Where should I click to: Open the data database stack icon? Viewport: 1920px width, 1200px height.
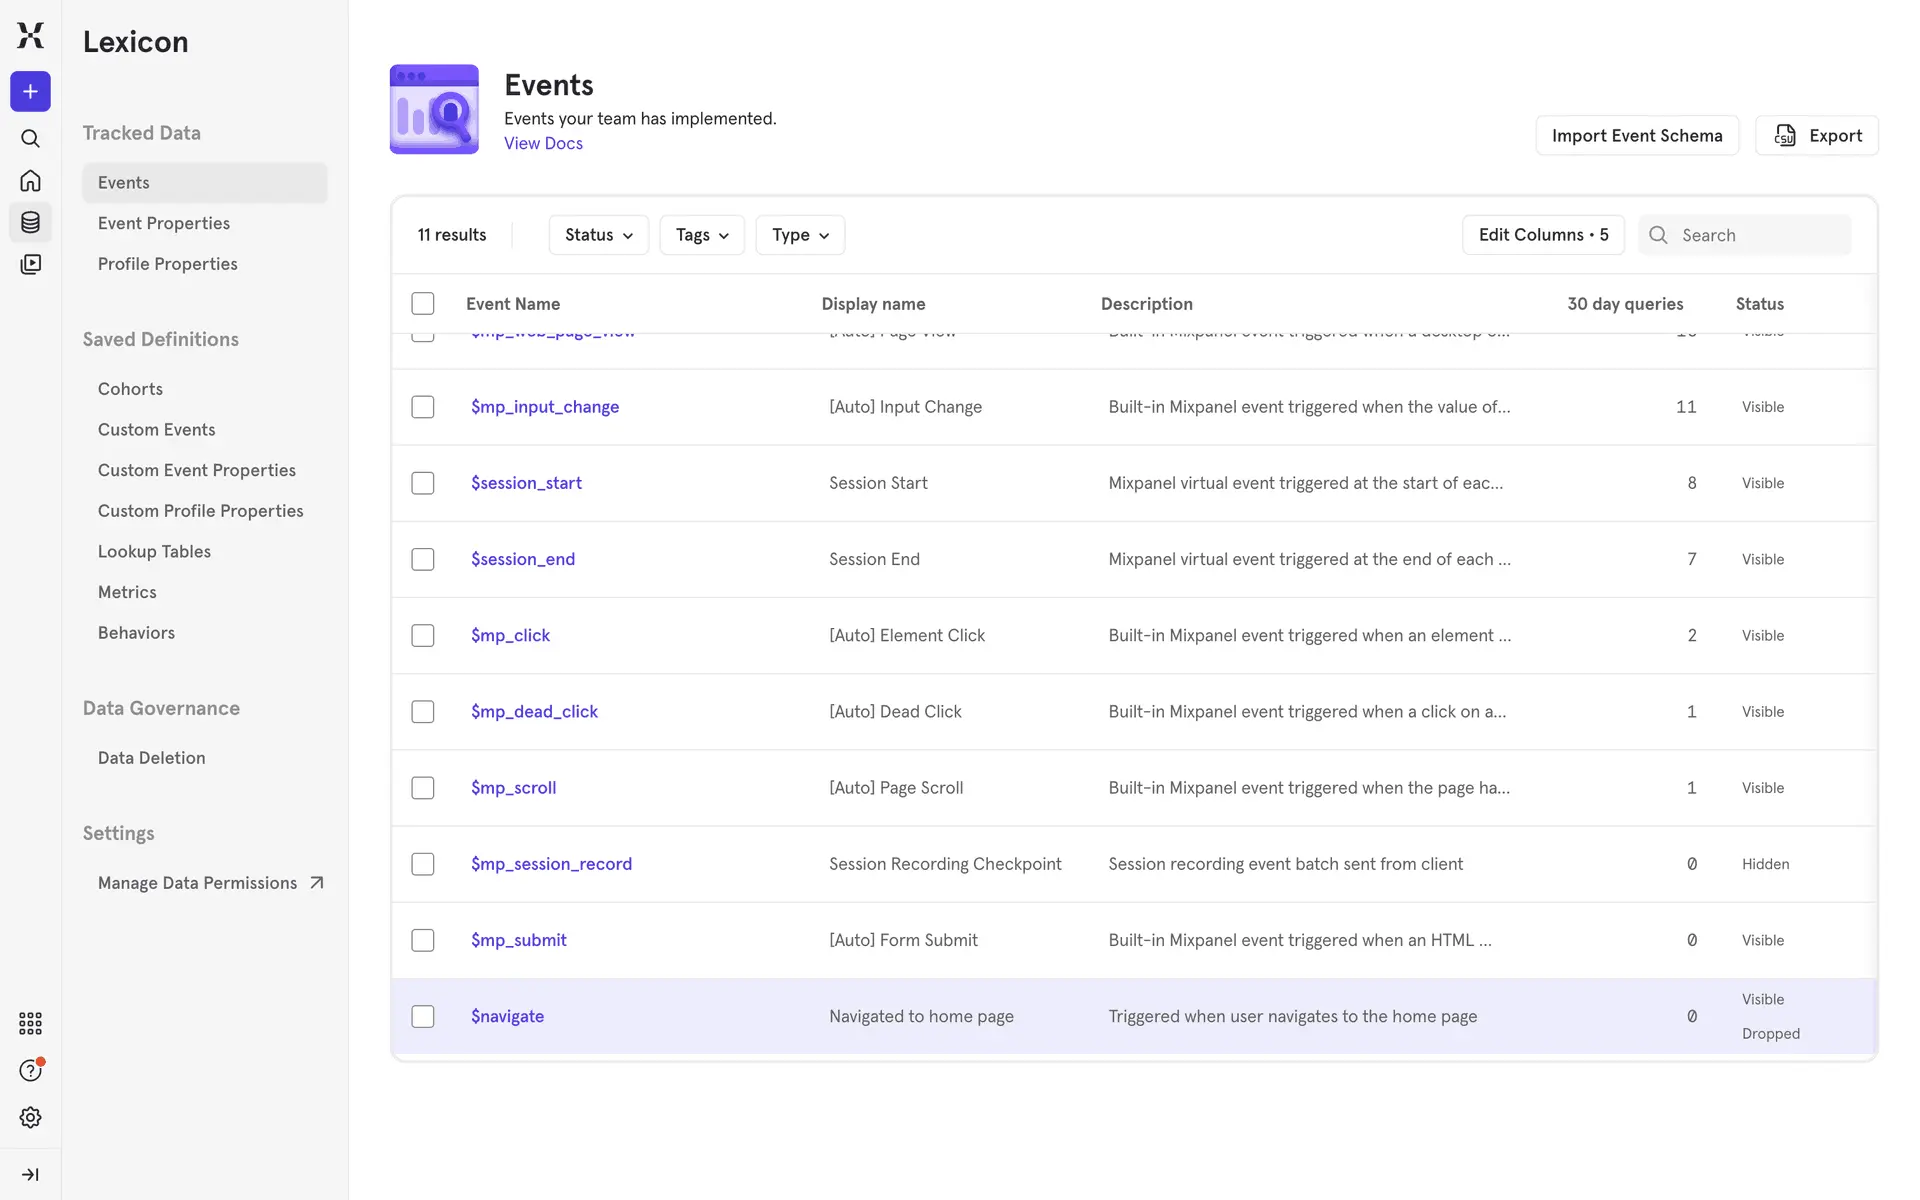30,222
